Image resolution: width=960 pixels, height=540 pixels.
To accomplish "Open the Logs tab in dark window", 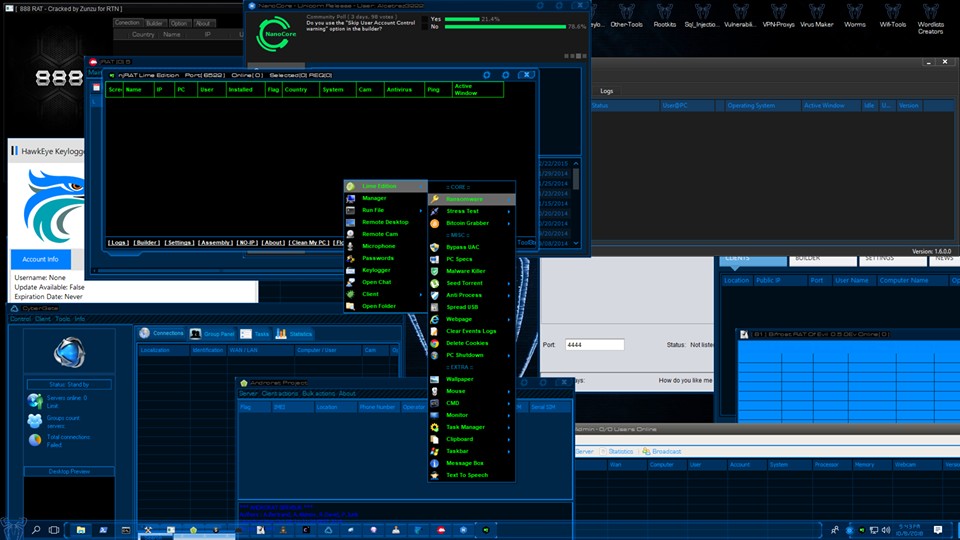I will pos(606,91).
